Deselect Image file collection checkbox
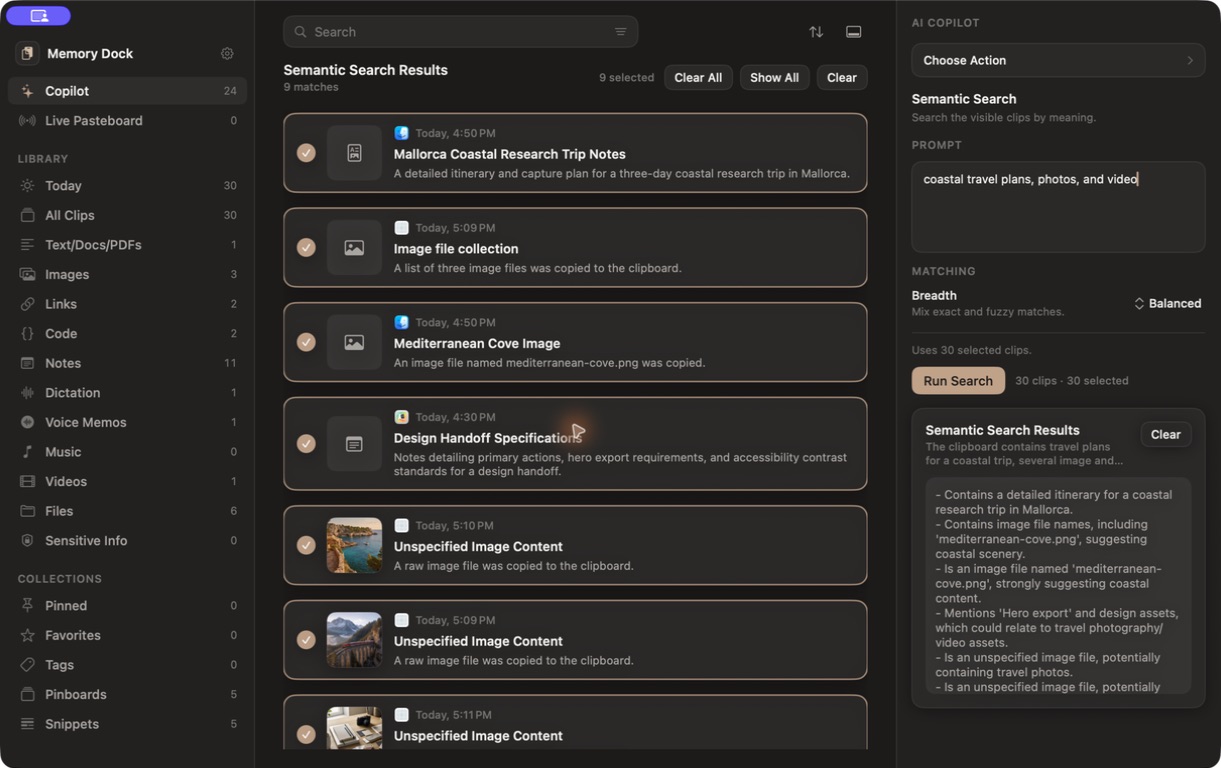Image resolution: width=1221 pixels, height=768 pixels. click(306, 248)
